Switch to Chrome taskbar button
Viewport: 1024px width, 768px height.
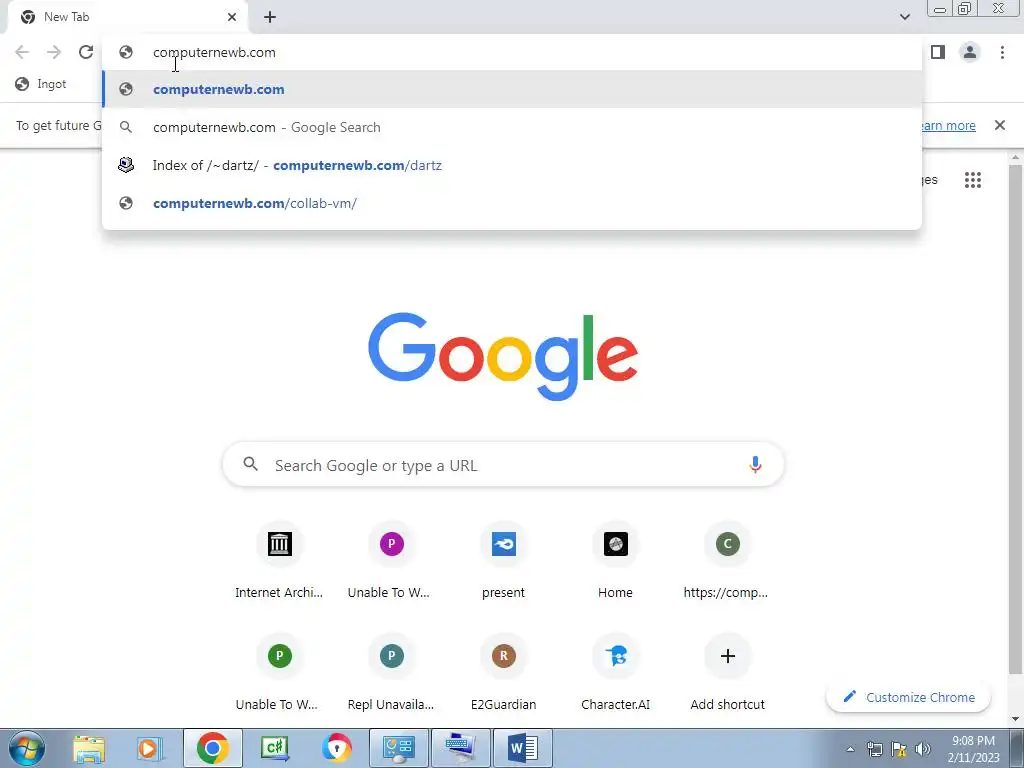pyautogui.click(x=212, y=748)
